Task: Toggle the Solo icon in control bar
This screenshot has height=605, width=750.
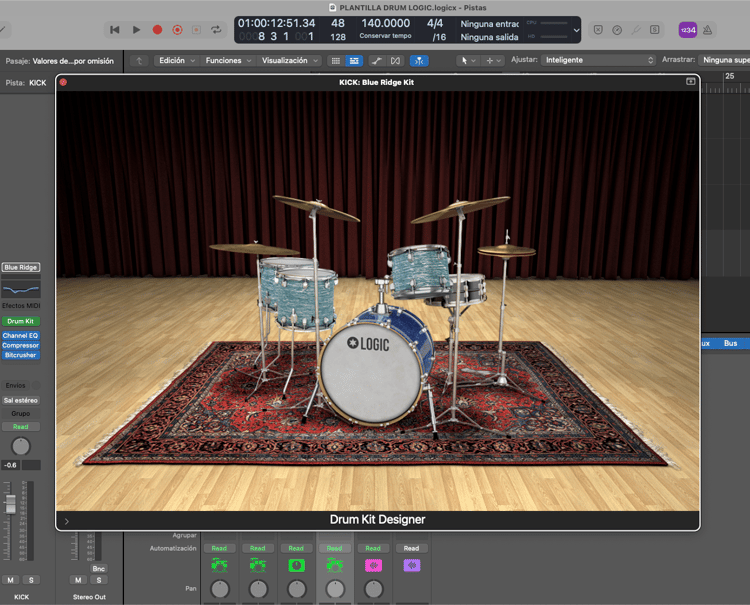Action: pos(655,30)
